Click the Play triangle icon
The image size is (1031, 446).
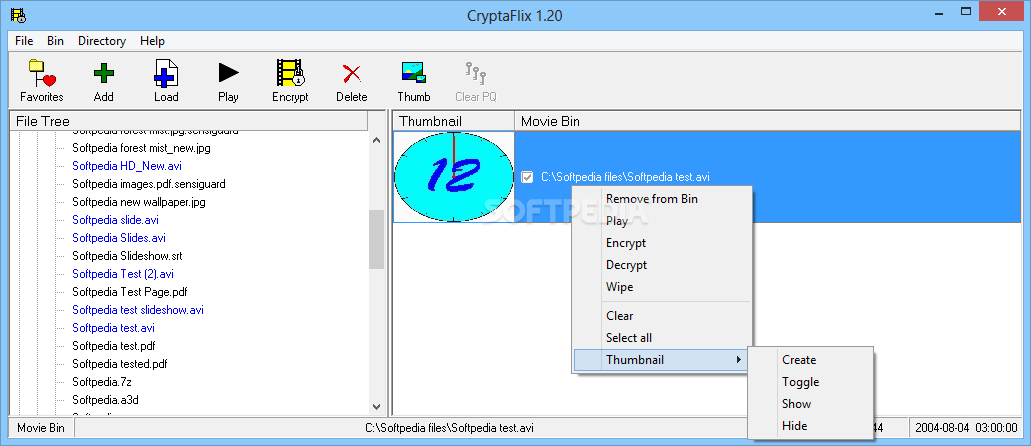[x=228, y=72]
